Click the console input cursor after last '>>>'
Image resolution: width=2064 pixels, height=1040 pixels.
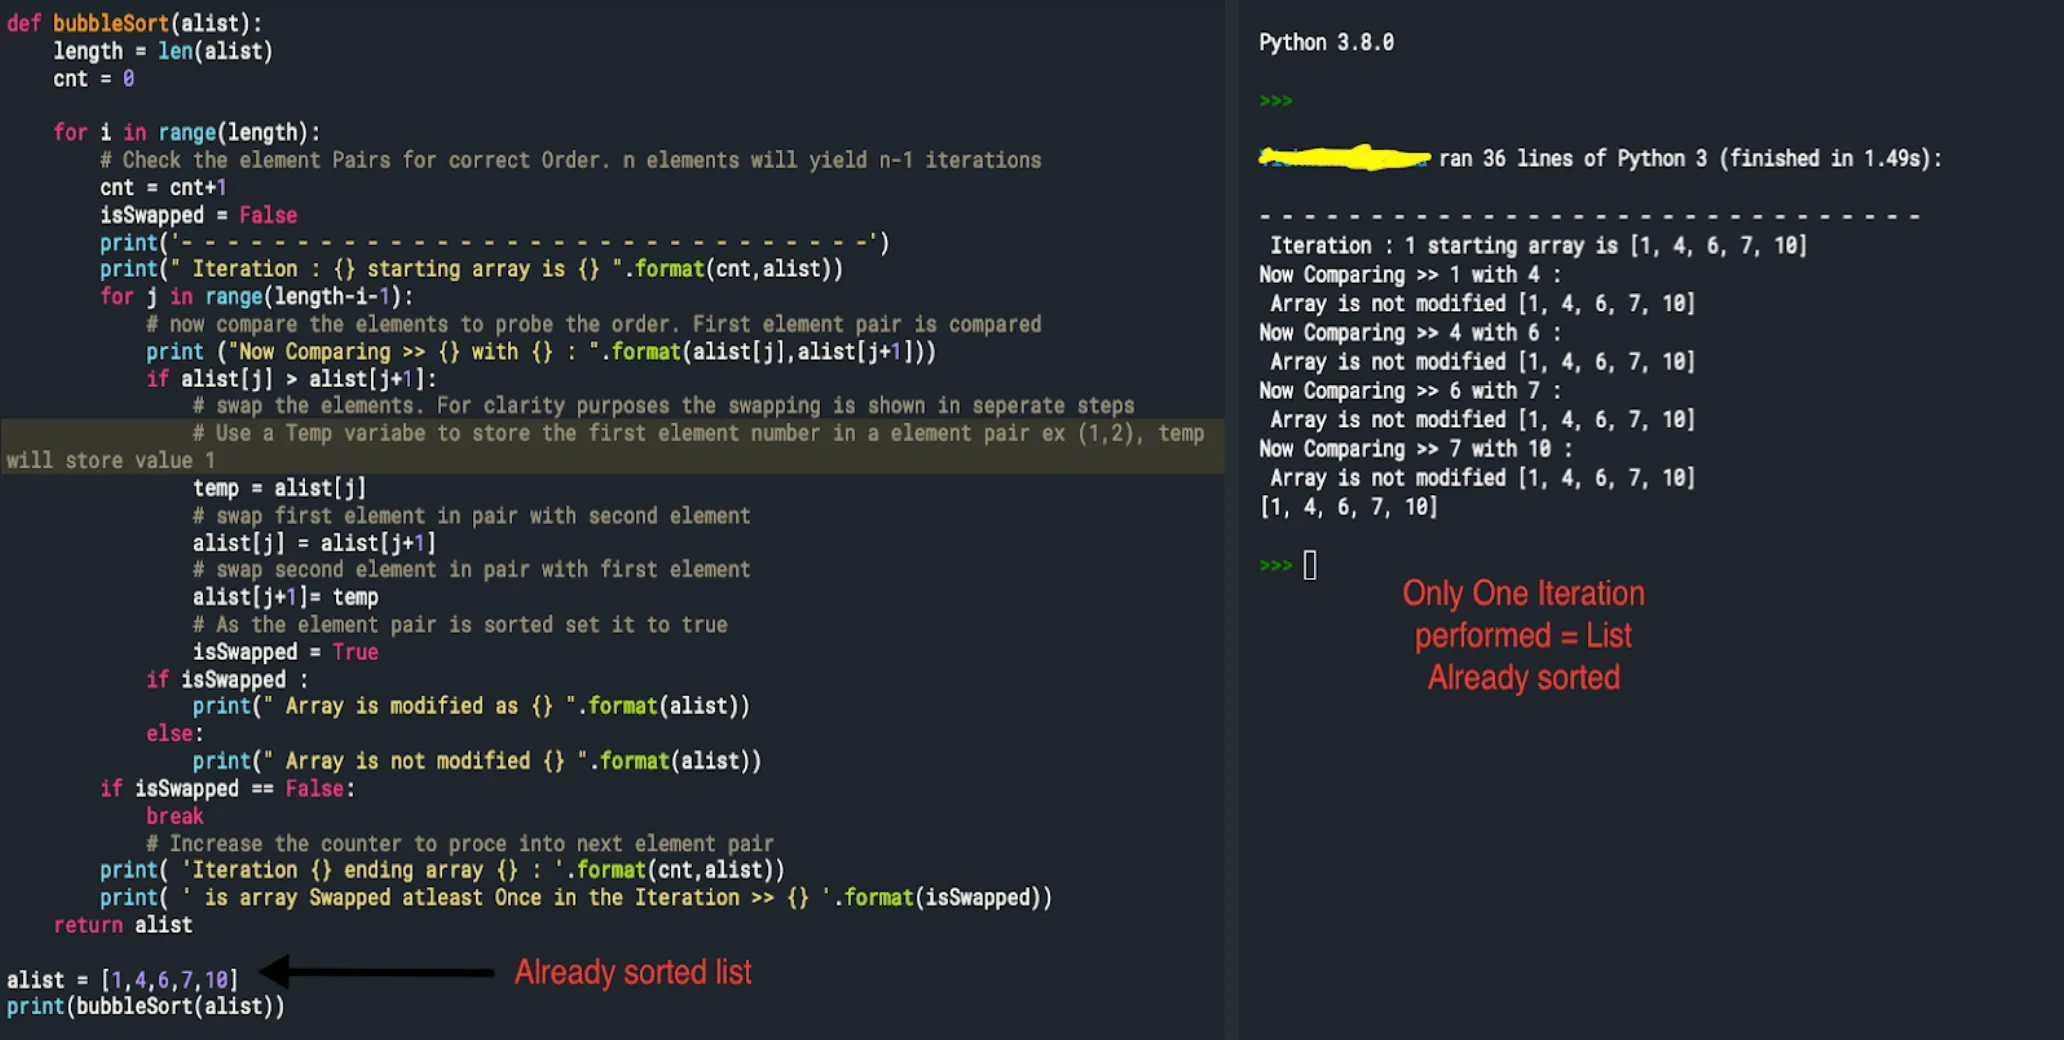point(1310,566)
